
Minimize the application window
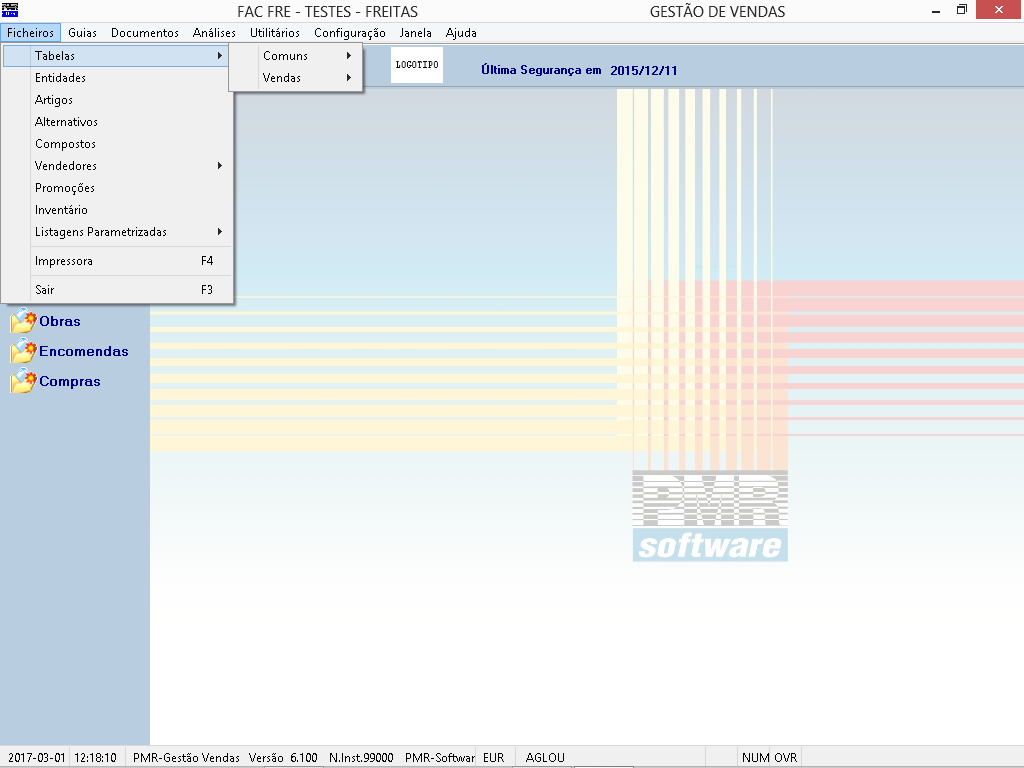click(936, 10)
